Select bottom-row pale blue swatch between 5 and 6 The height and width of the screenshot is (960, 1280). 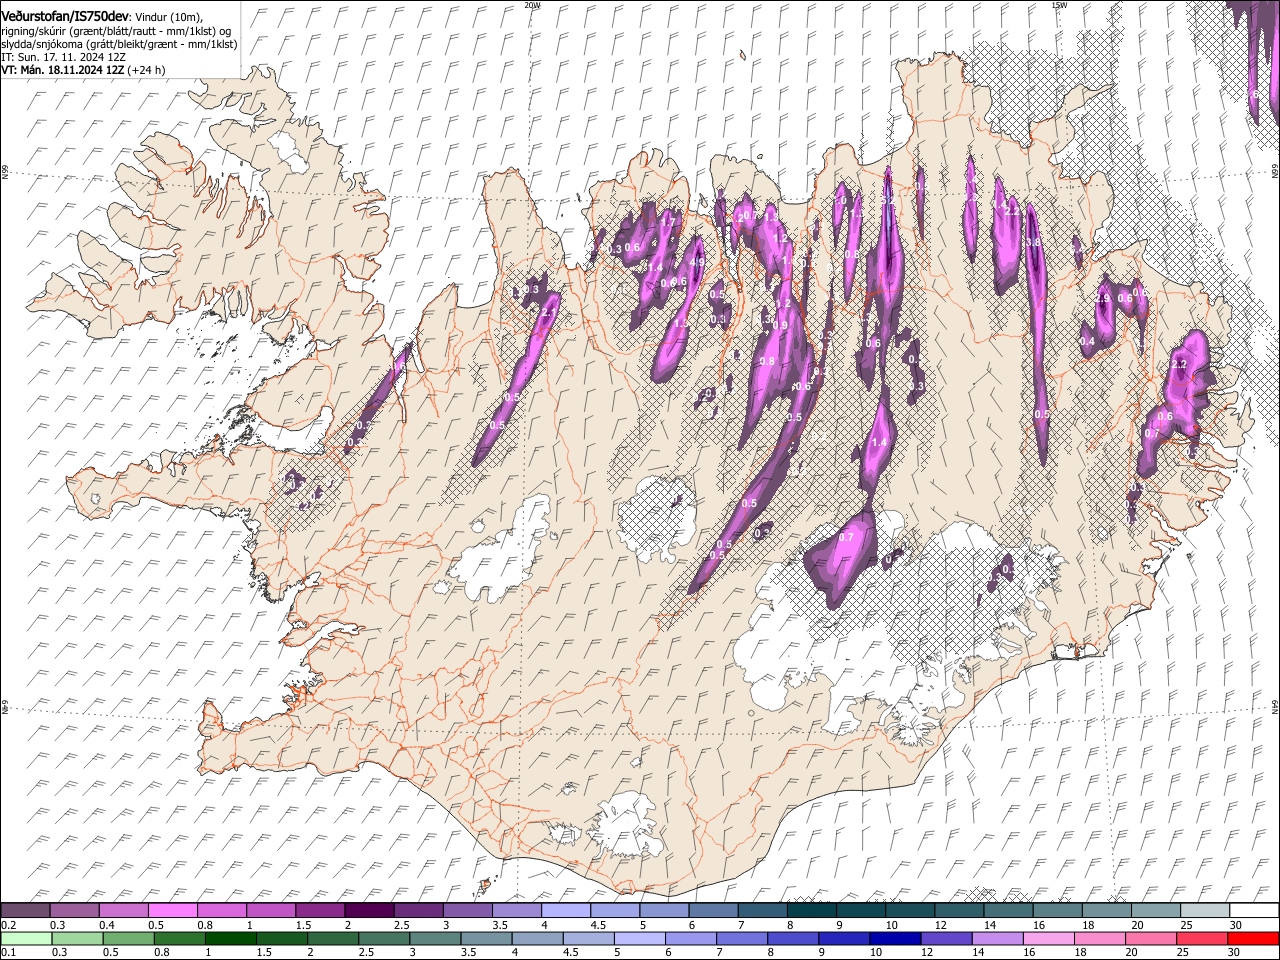point(639,938)
